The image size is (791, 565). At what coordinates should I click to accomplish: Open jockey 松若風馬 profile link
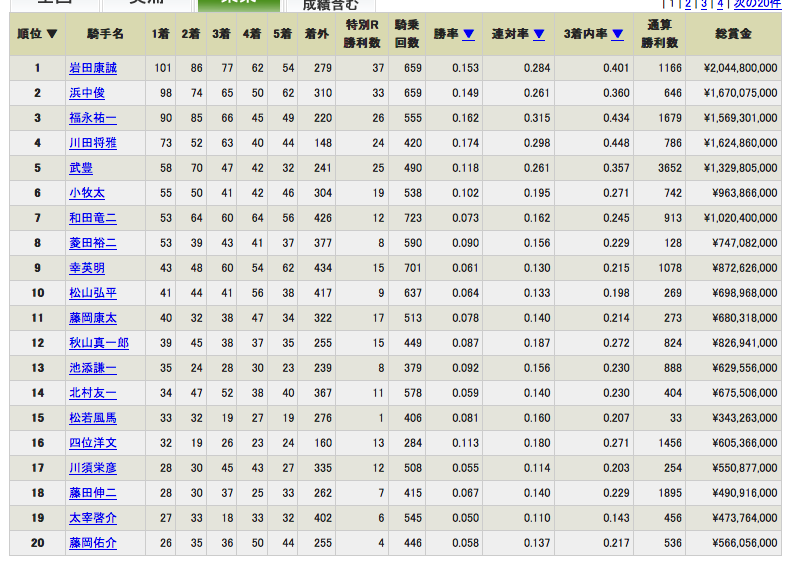point(93,418)
